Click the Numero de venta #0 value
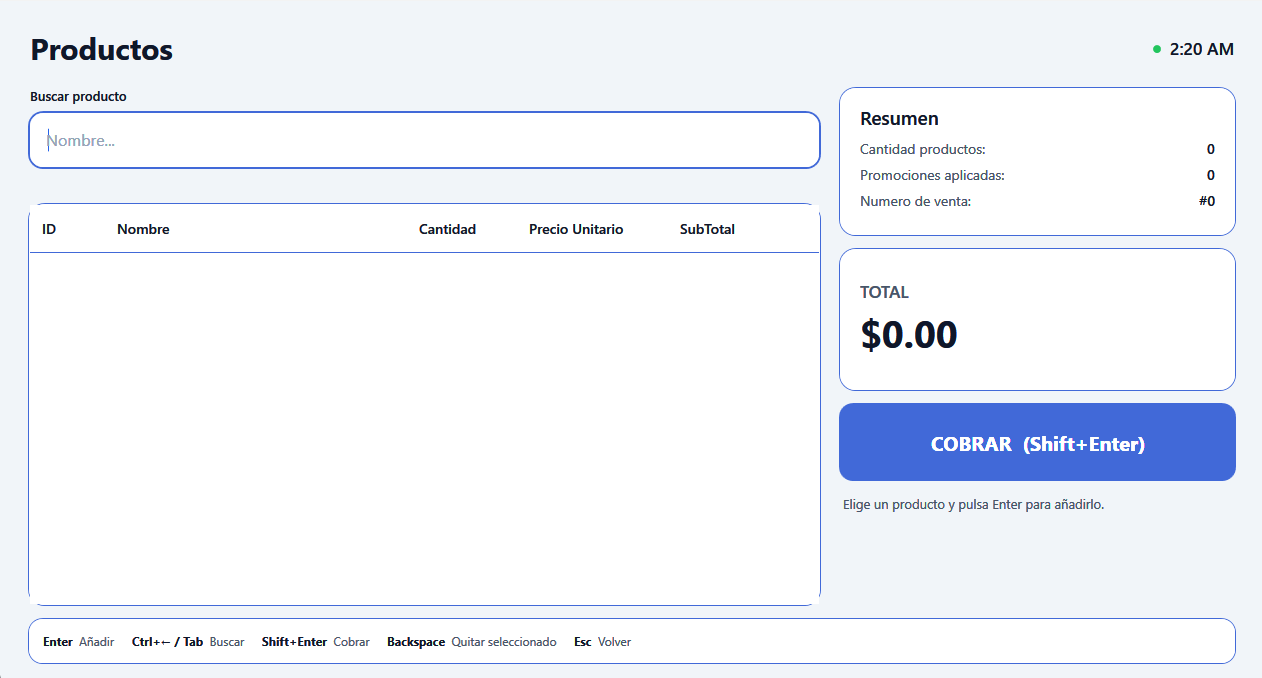Screen dimensions: 1262x678 tap(1207, 201)
